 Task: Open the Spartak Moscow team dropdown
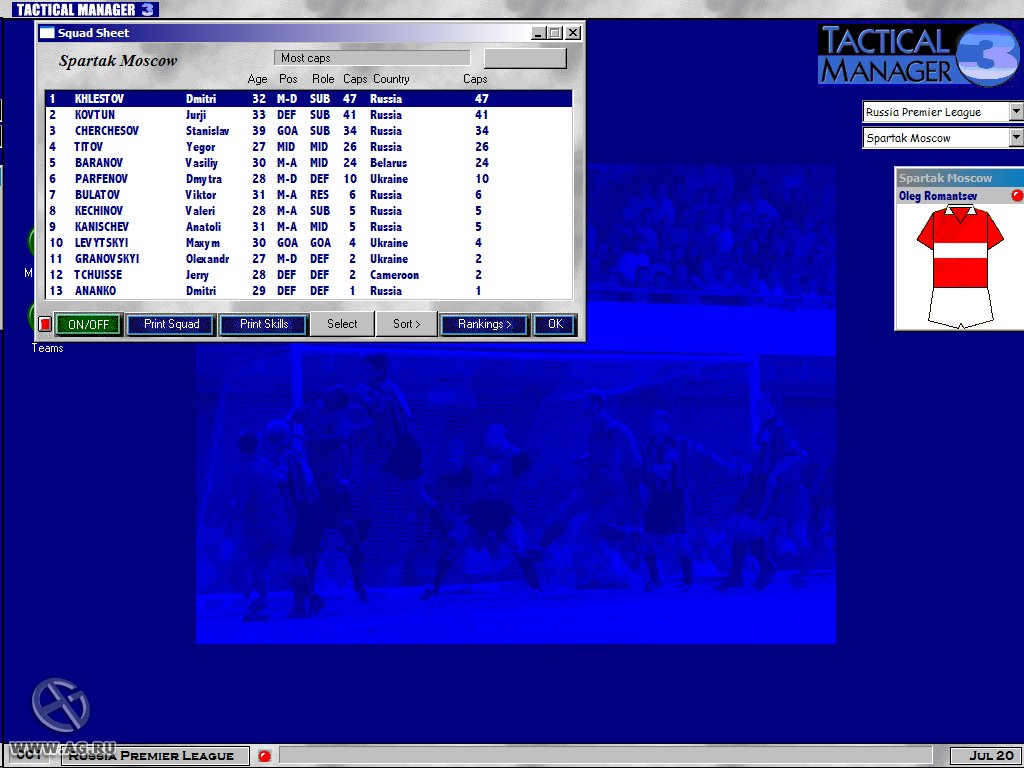1016,138
